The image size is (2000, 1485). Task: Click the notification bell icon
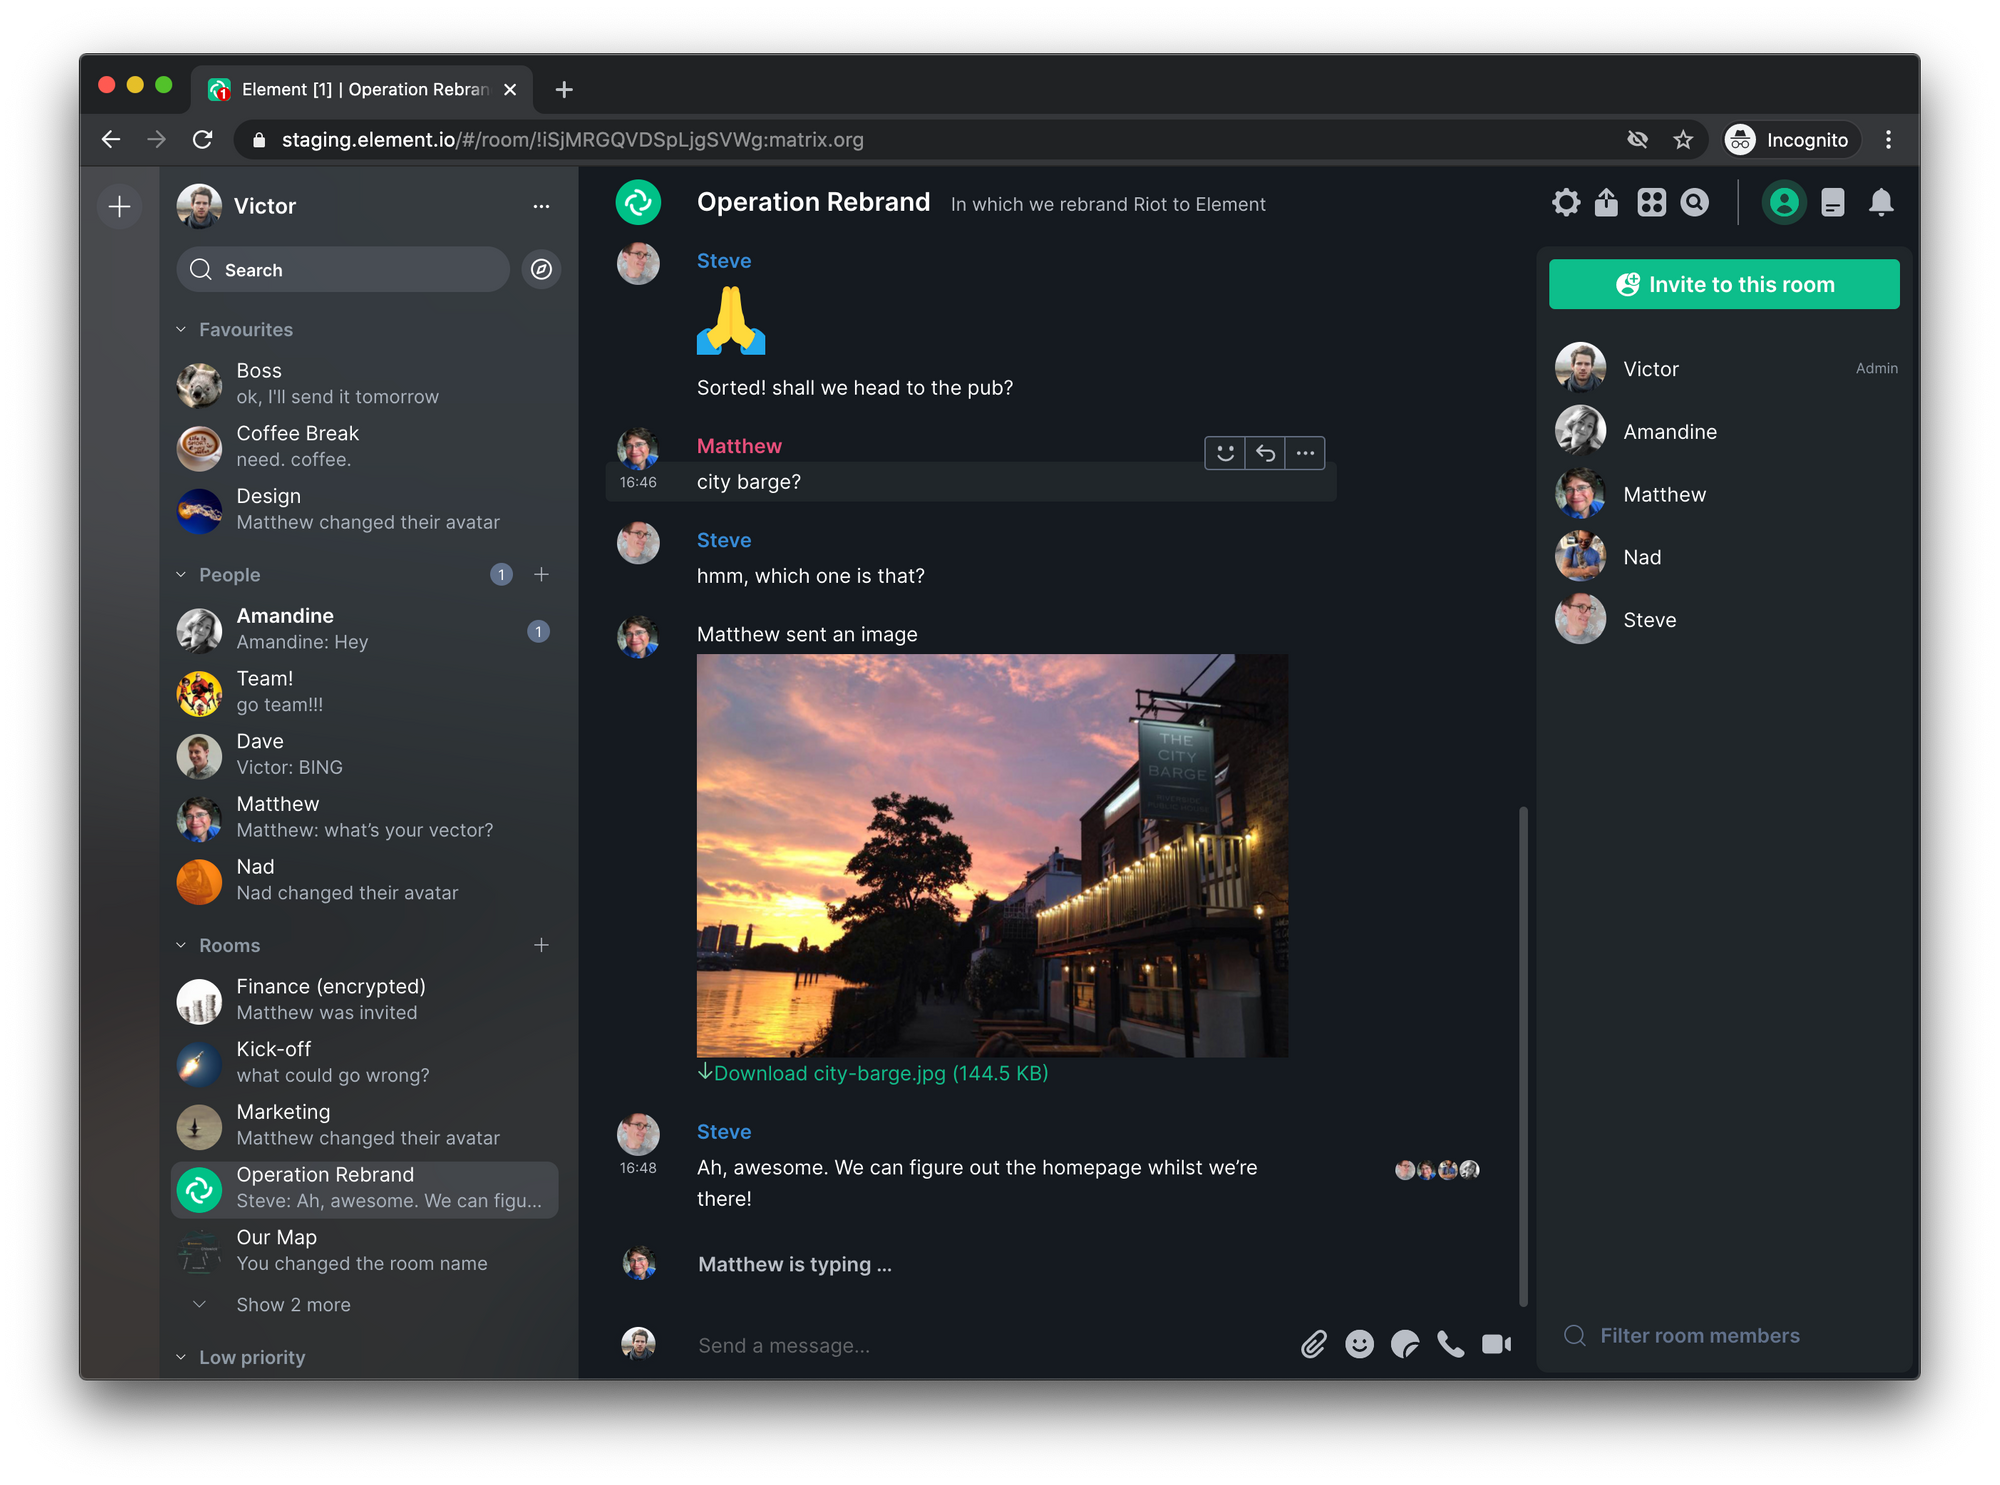[1880, 201]
